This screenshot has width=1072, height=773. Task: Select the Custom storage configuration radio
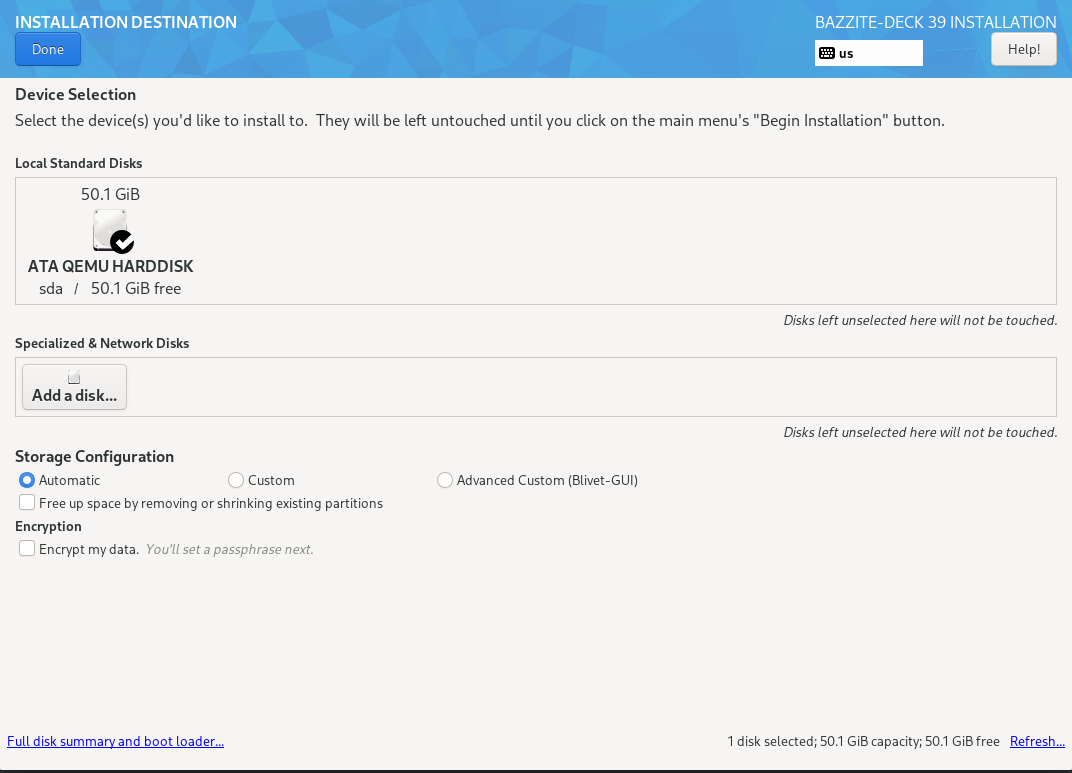coord(236,480)
